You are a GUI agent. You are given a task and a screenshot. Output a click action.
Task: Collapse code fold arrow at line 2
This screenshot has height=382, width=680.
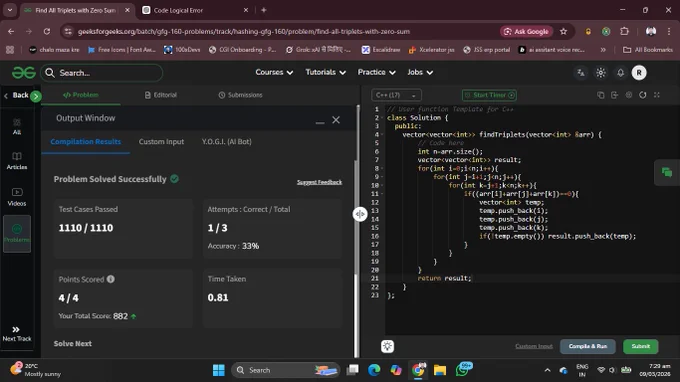(x=382, y=118)
